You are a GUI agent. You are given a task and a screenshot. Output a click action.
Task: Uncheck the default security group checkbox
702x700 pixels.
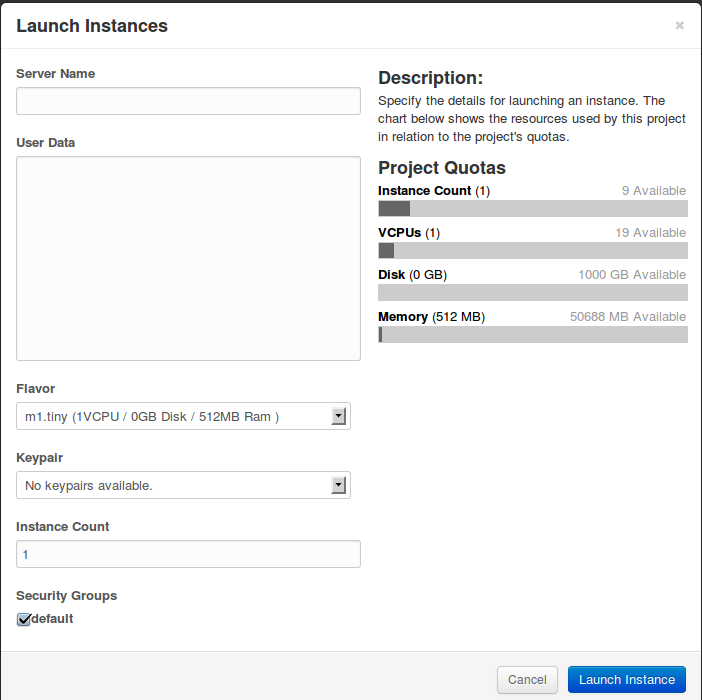24,619
